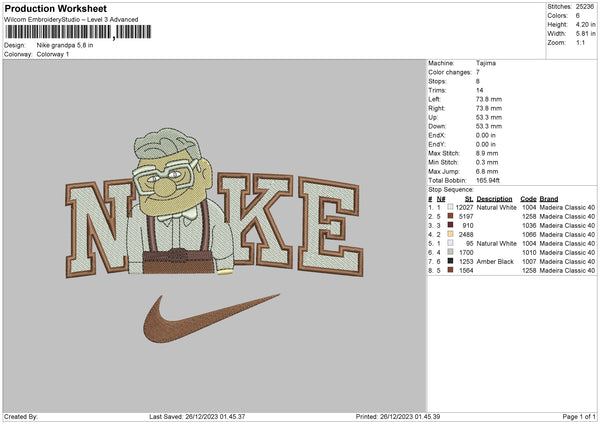Image resolution: width=600 pixels, height=424 pixels.
Task: Click the Brand column header
Action: pyautogui.click(x=549, y=199)
